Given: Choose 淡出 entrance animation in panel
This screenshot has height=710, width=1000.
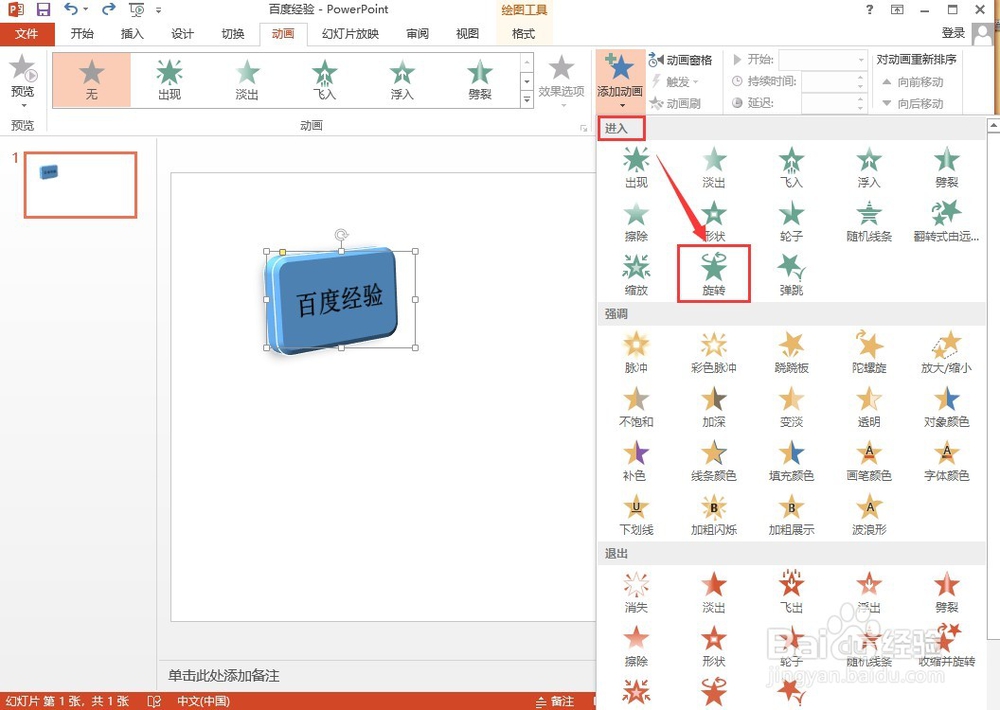Looking at the screenshot, I should click(x=714, y=168).
